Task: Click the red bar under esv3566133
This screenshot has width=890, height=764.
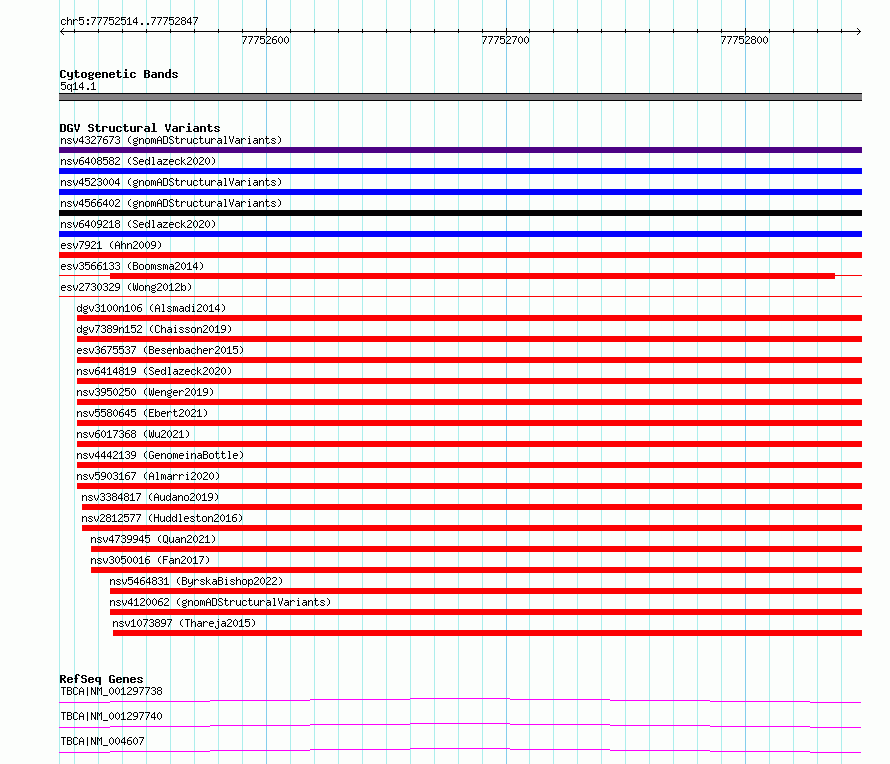Action: 472,276
